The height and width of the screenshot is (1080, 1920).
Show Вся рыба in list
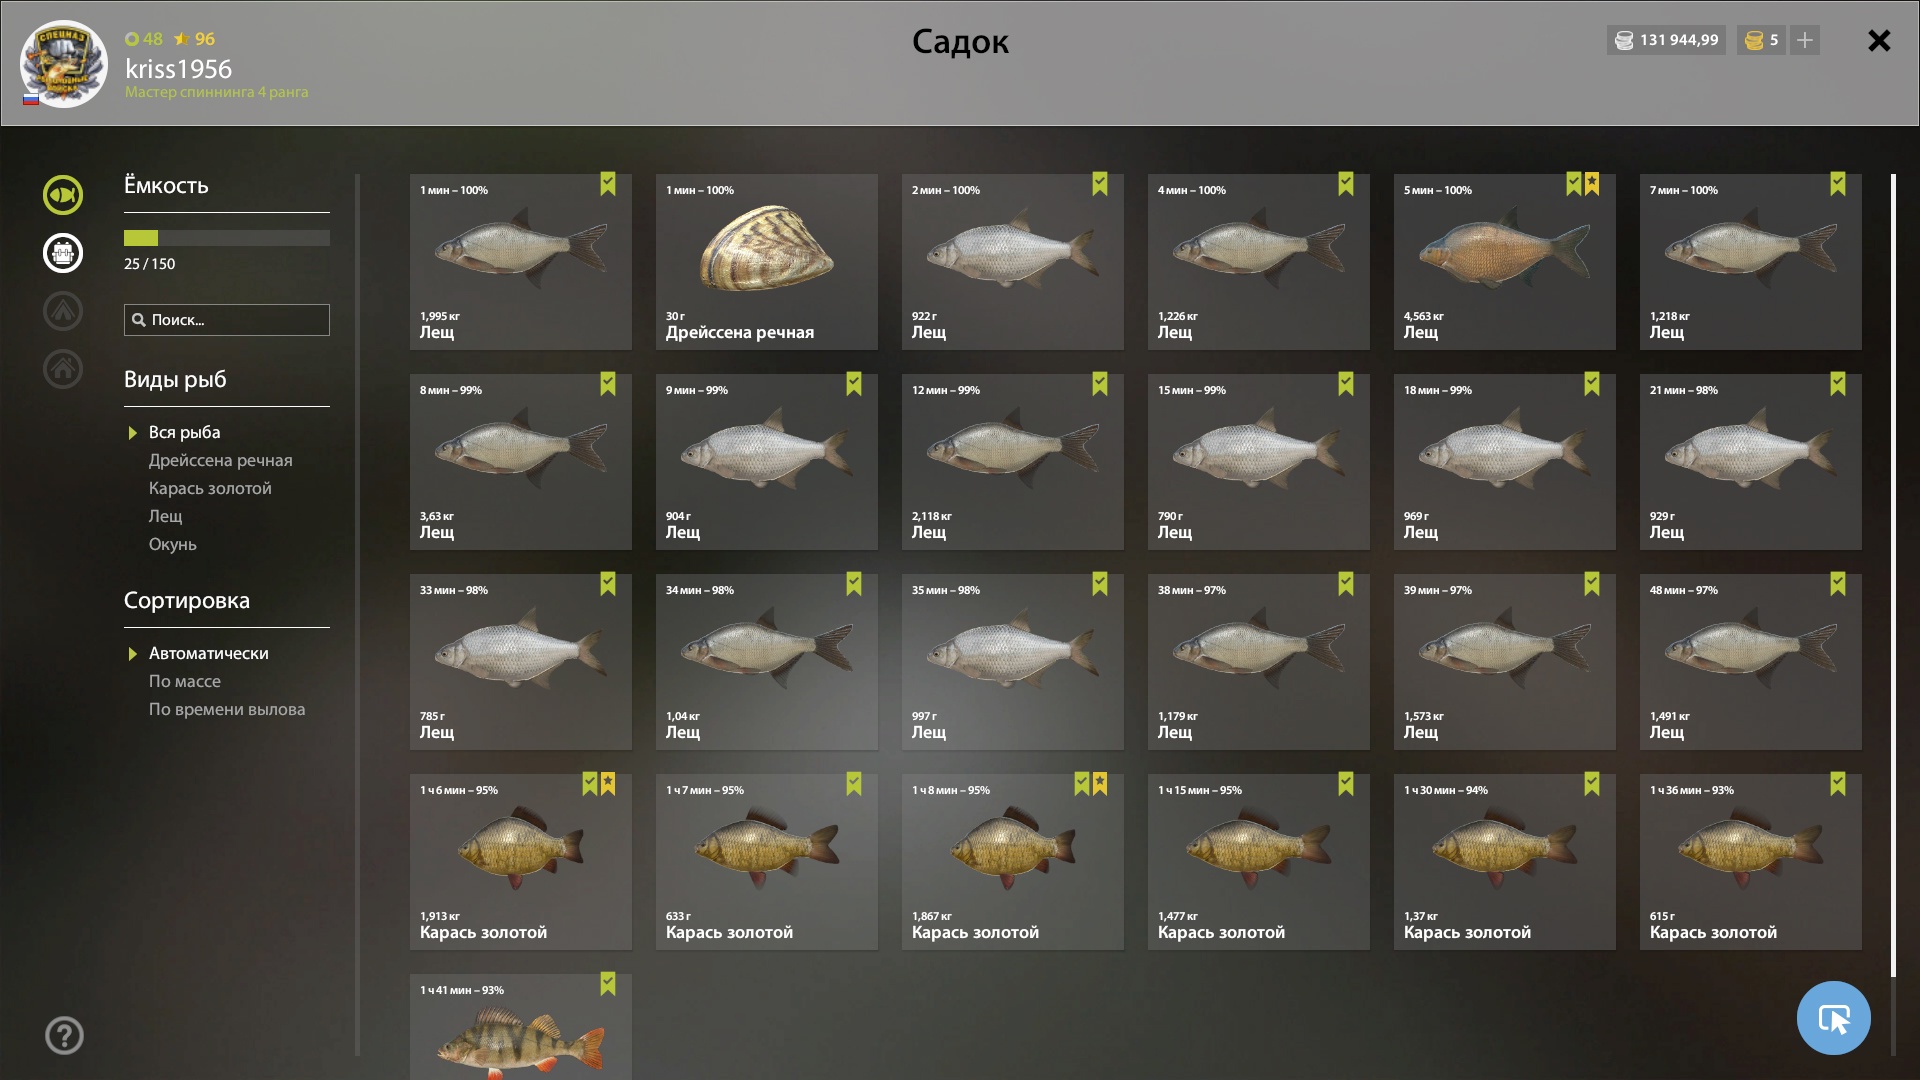point(185,432)
